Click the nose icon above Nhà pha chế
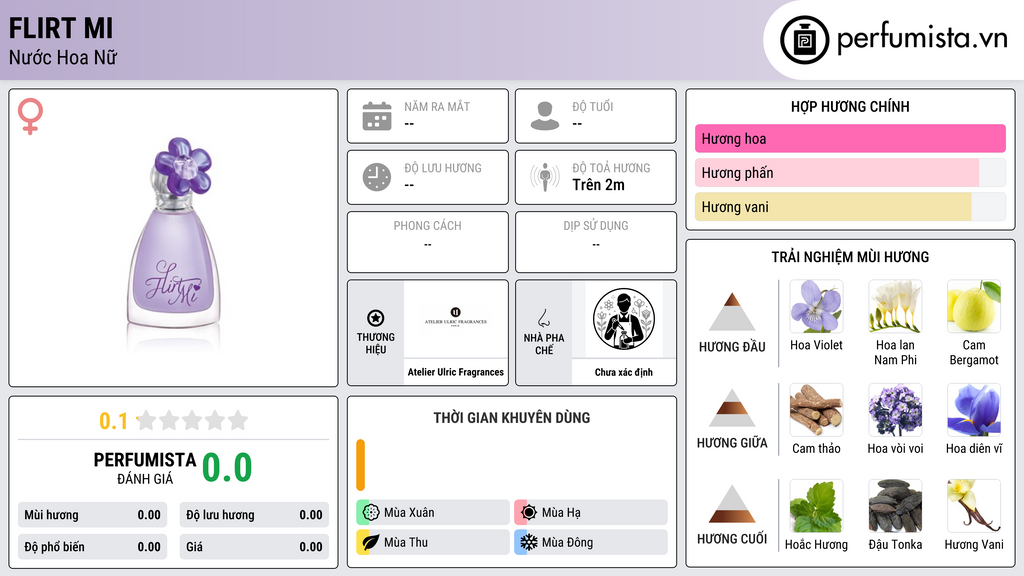The image size is (1024, 576). [x=543, y=318]
